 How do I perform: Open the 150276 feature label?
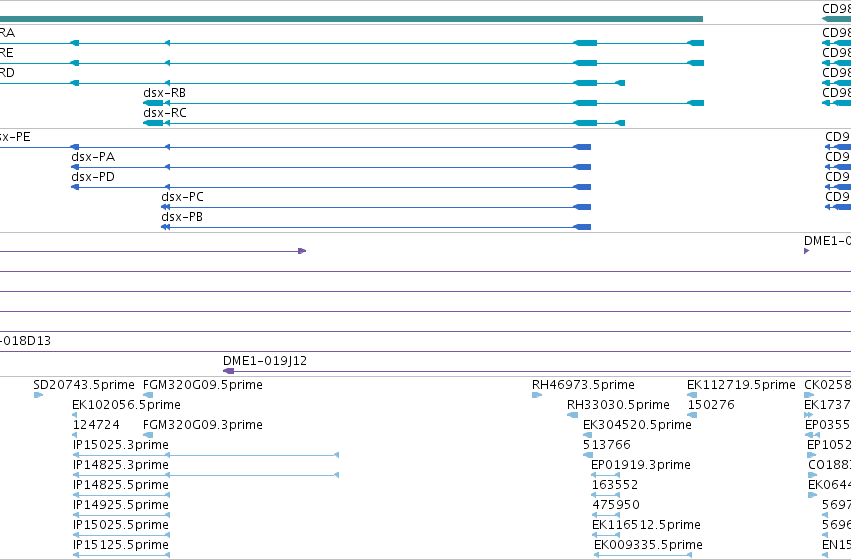(x=712, y=405)
